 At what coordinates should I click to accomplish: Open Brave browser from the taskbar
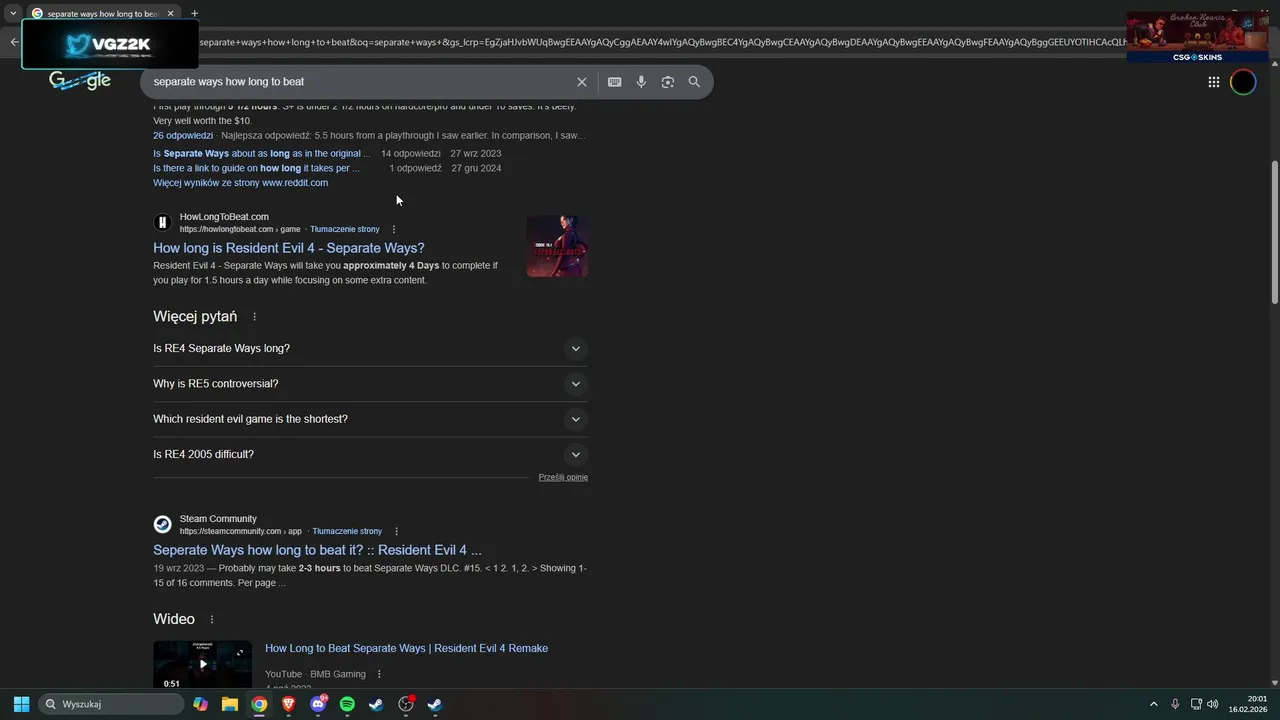click(289, 704)
